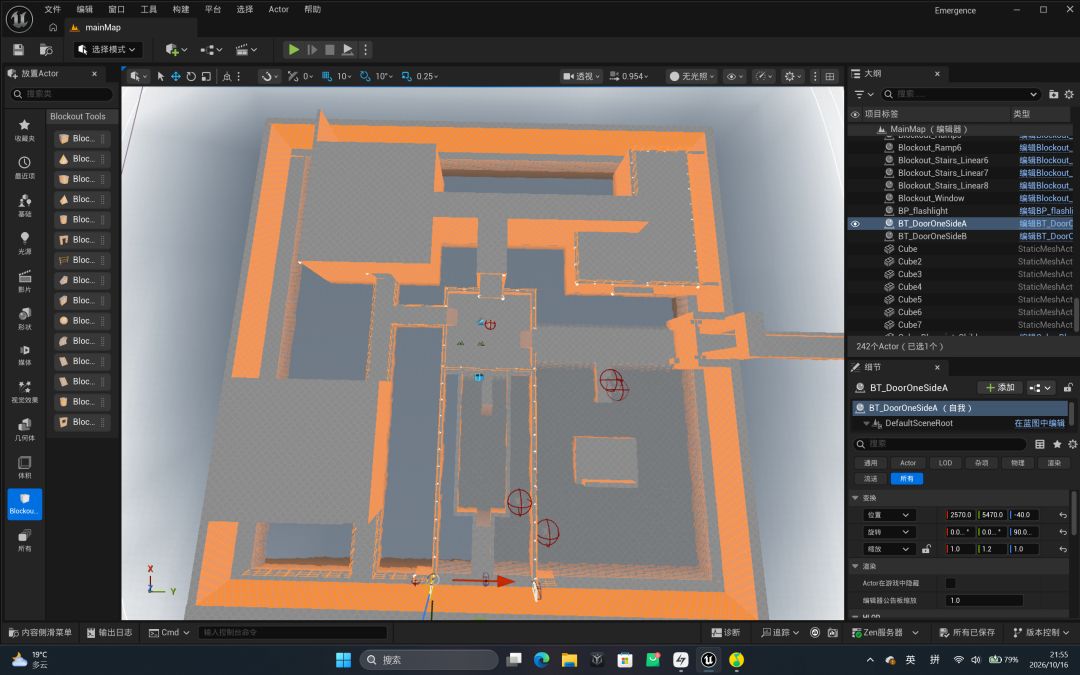1080x675 pixels.
Task: Activate the Rotate gizmo tool
Action: 191,76
